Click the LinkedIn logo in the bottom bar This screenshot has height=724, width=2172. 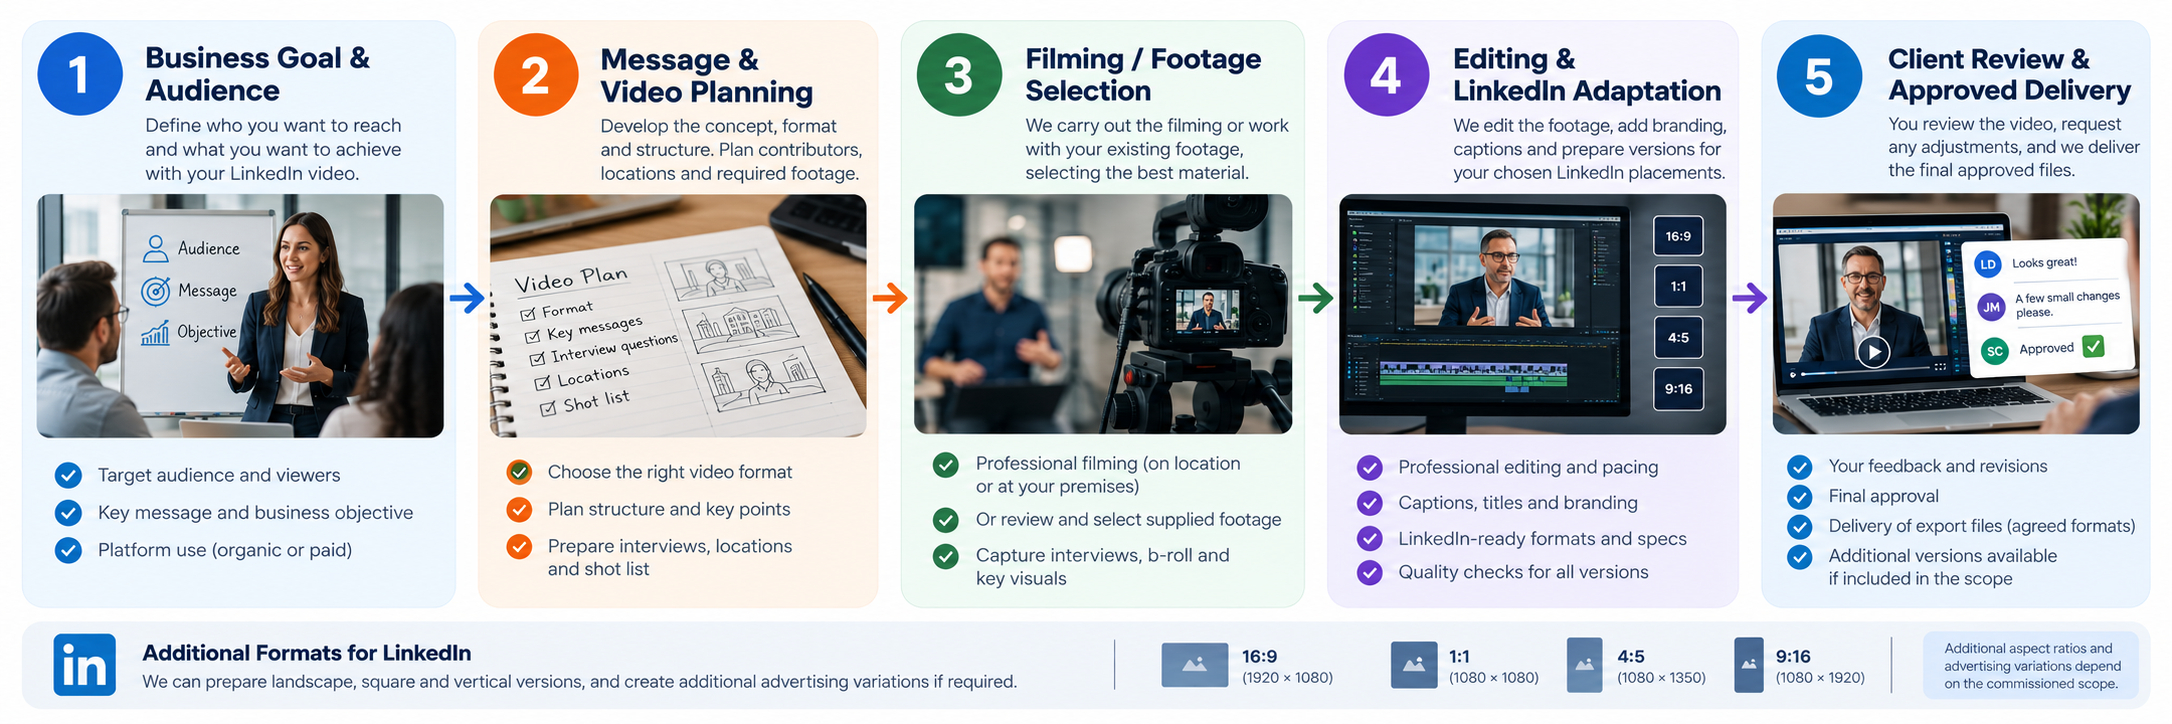84,665
